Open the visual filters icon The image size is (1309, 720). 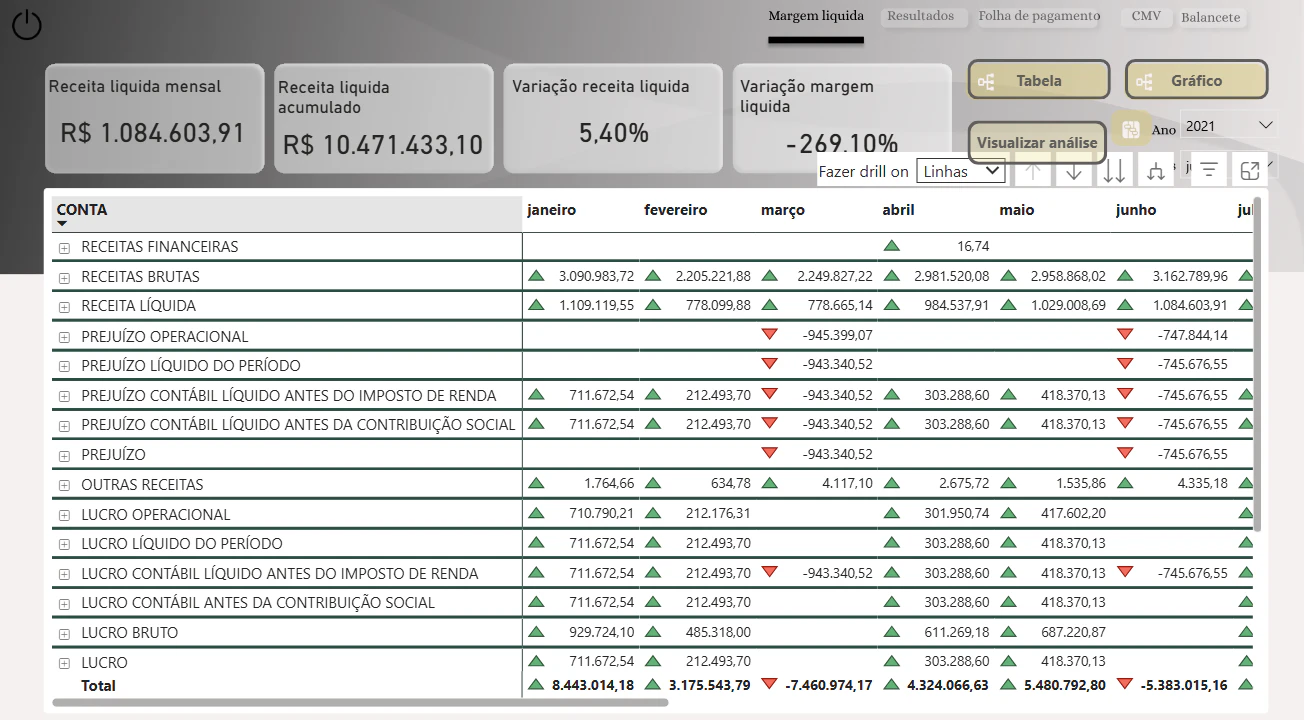tap(1209, 171)
